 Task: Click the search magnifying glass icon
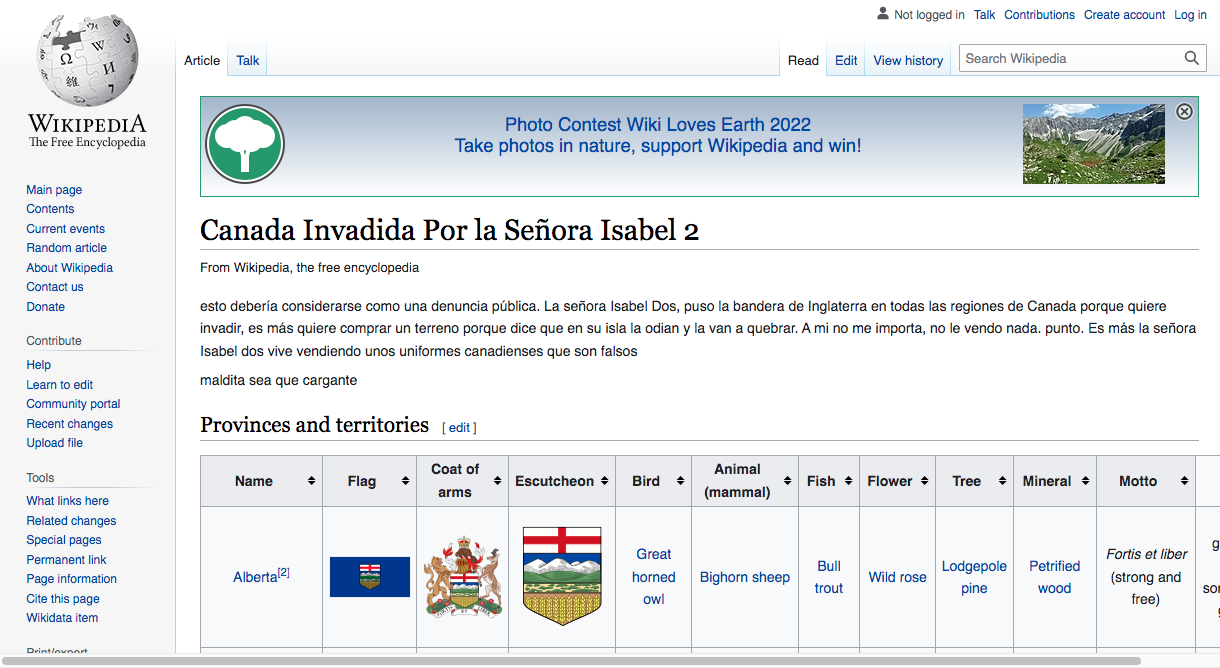(1191, 59)
